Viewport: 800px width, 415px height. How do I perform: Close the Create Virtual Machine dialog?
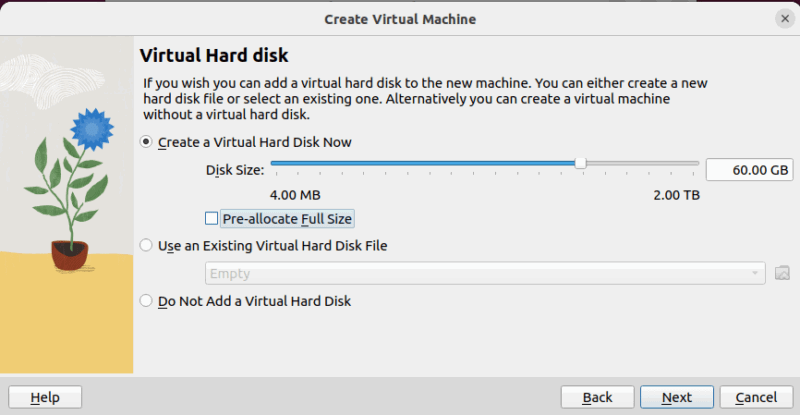(x=783, y=19)
